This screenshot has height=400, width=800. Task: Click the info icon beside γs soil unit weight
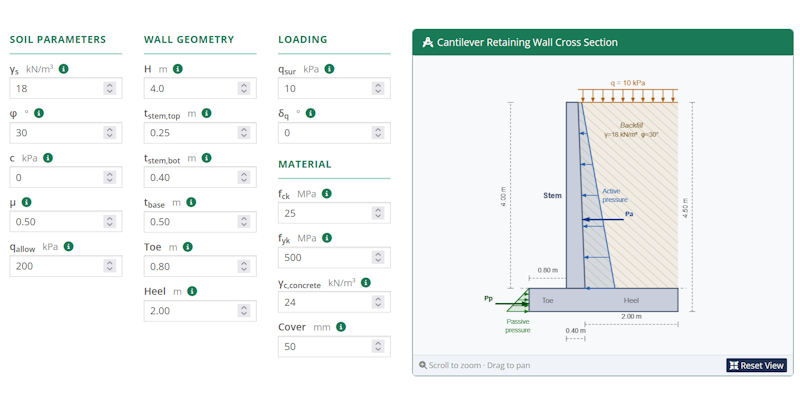click(63, 69)
